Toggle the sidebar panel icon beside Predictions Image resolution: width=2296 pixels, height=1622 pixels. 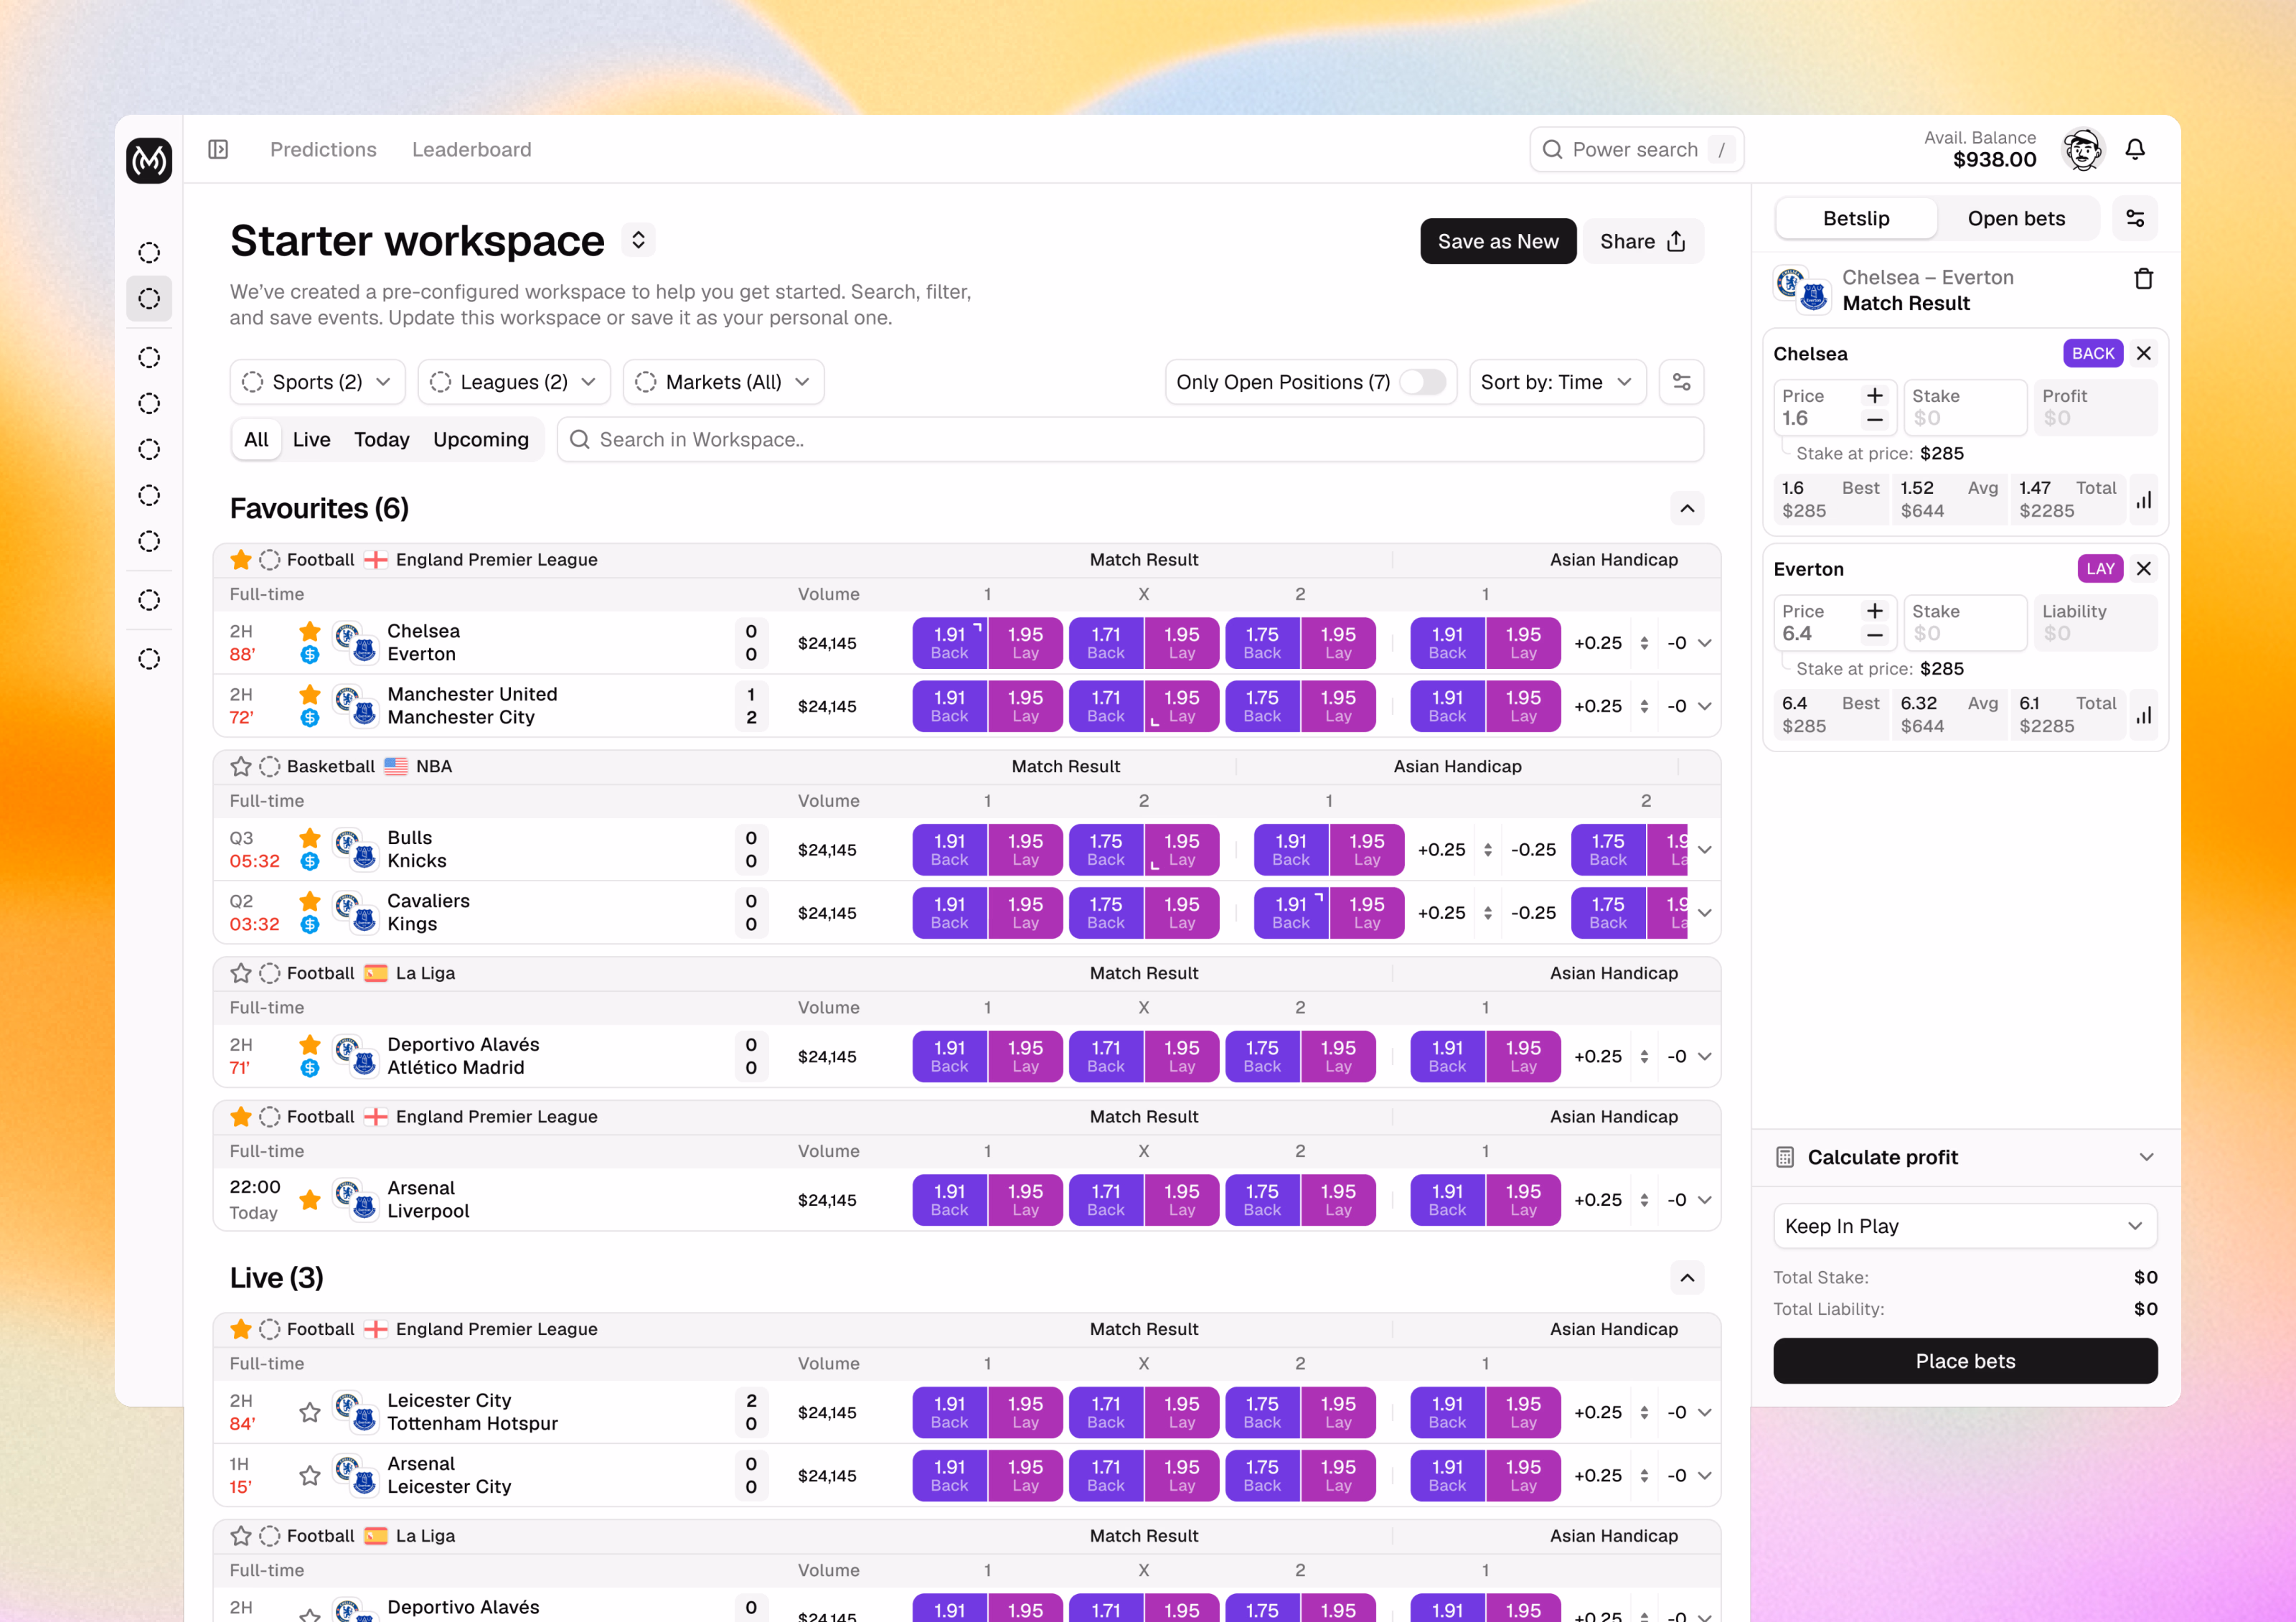coord(218,149)
